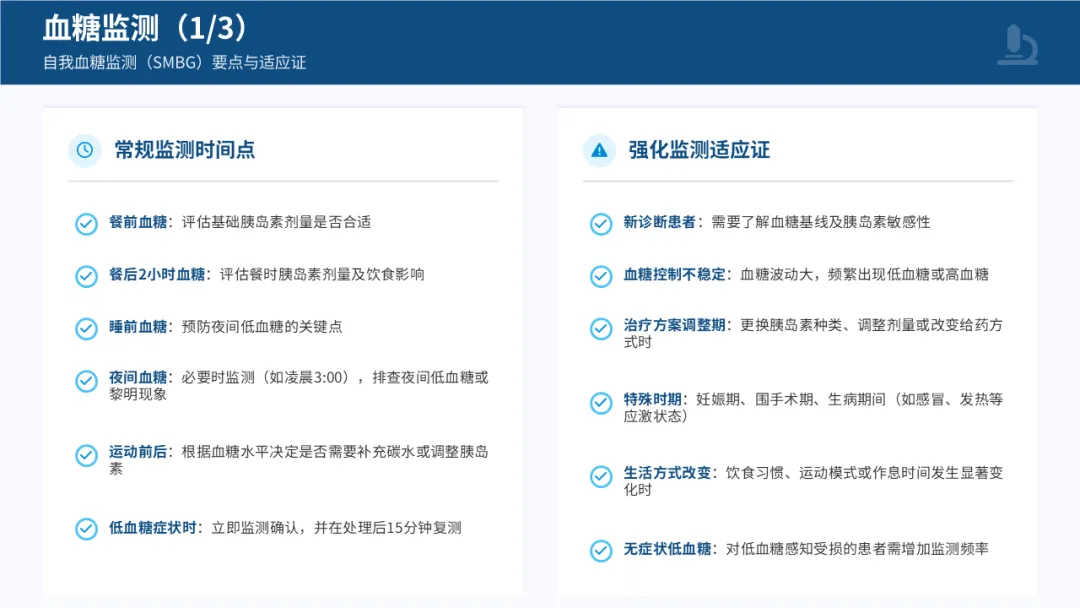Click the warning triangle icon beside 强化监测适应证

pyautogui.click(x=599, y=150)
